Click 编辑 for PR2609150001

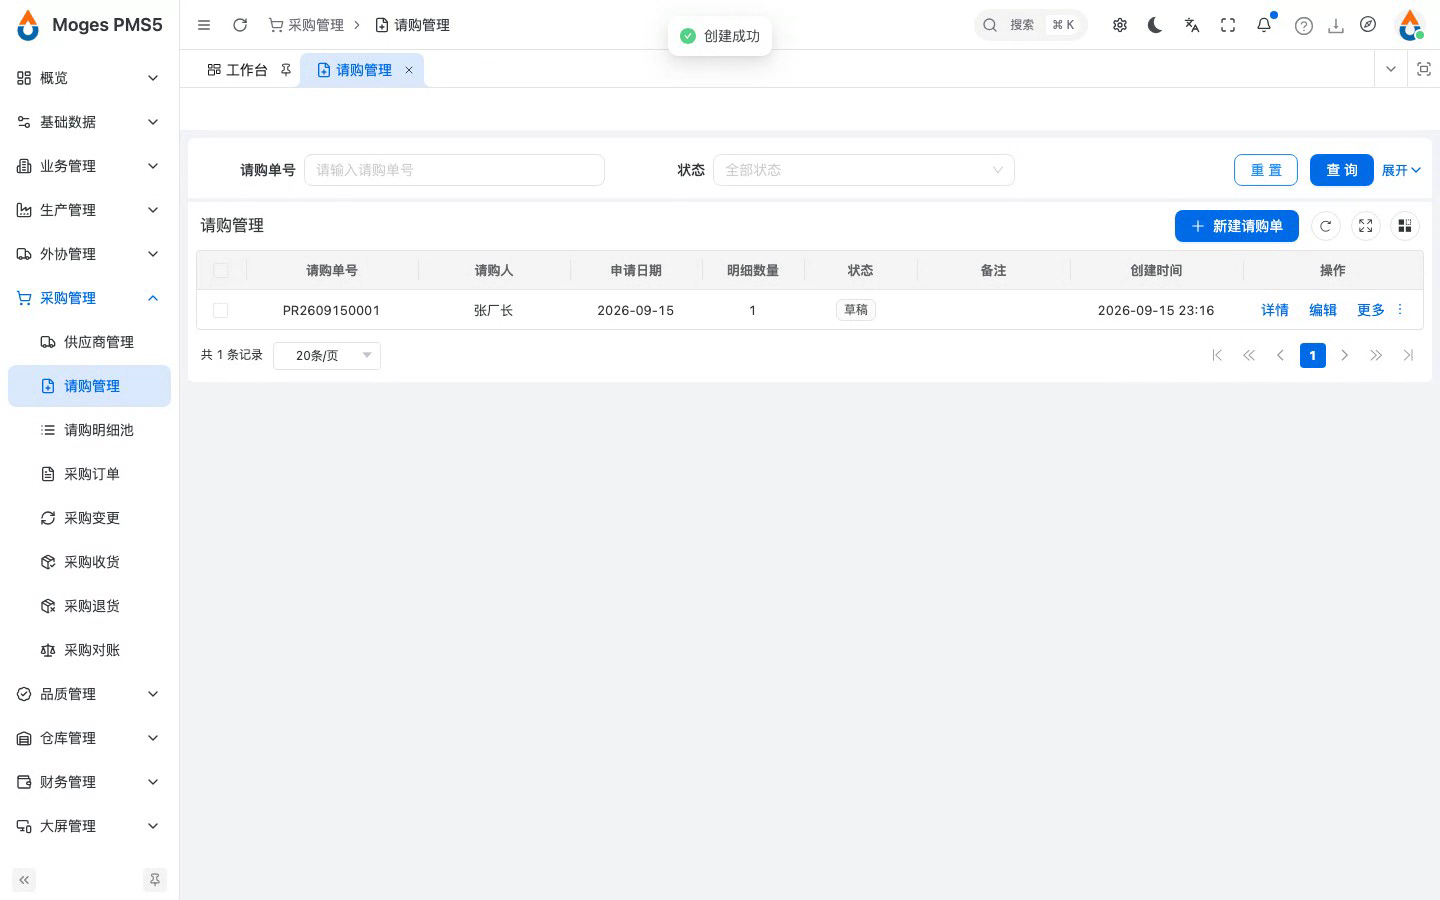tap(1323, 310)
